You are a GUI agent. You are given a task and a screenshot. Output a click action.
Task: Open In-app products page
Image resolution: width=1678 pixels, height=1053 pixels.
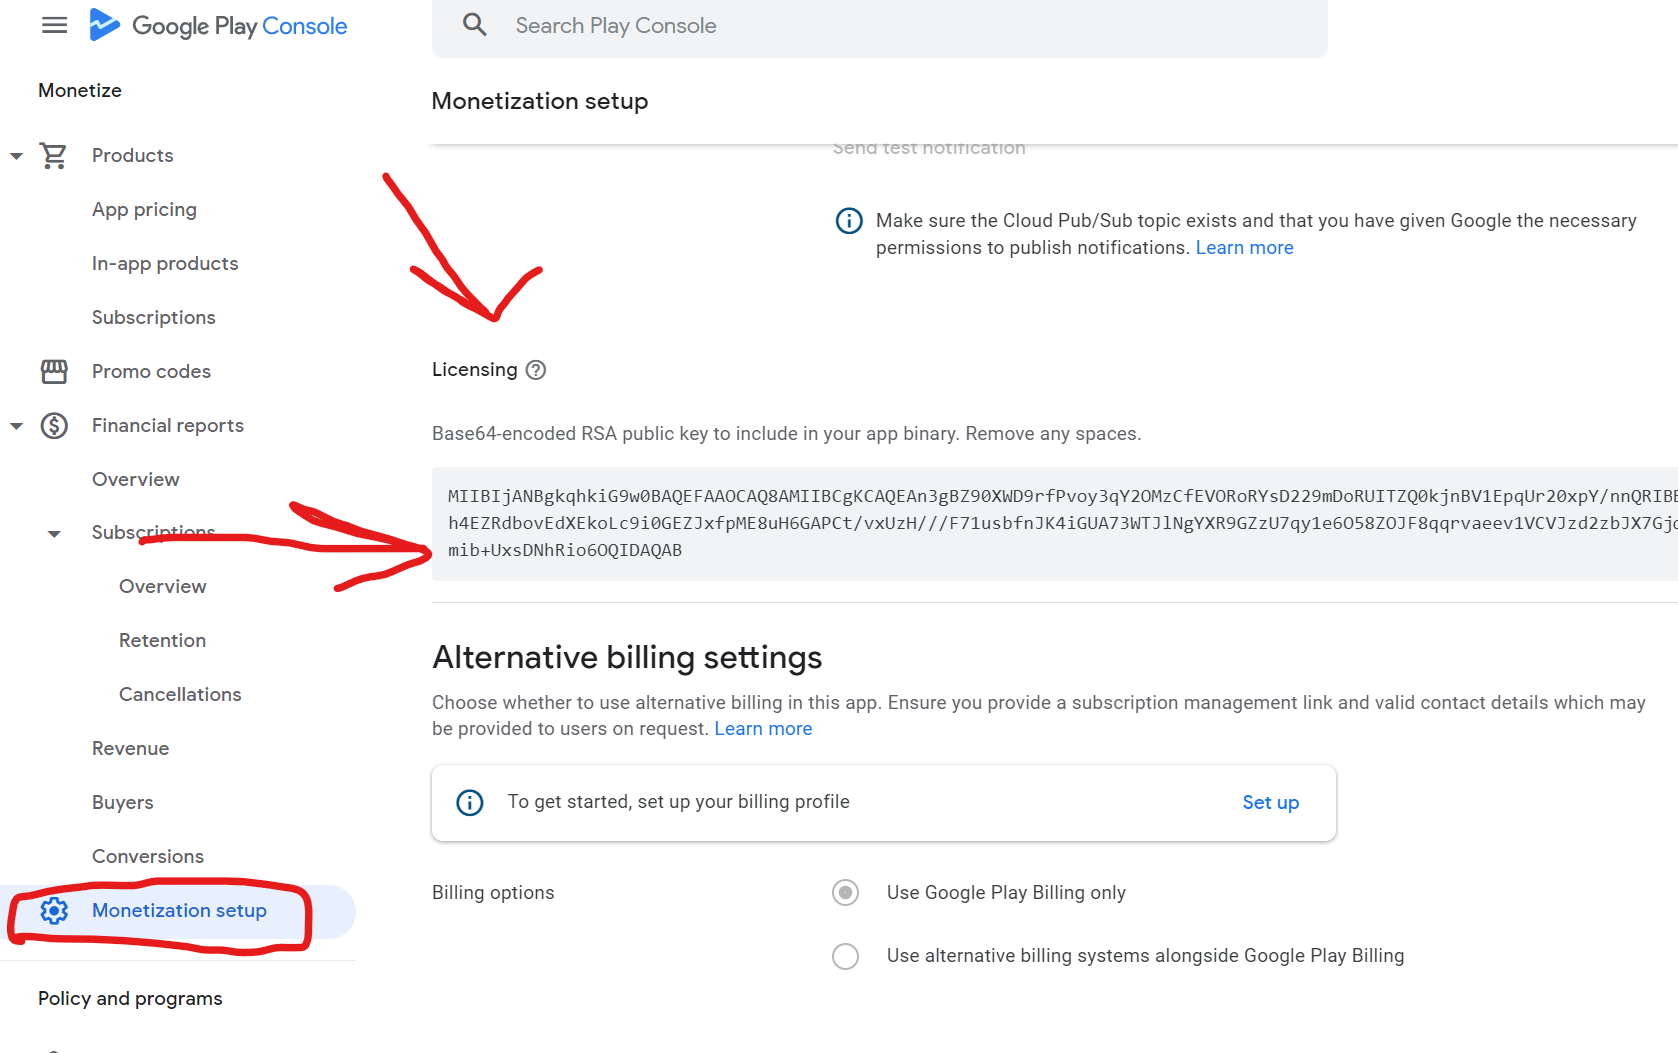point(165,264)
